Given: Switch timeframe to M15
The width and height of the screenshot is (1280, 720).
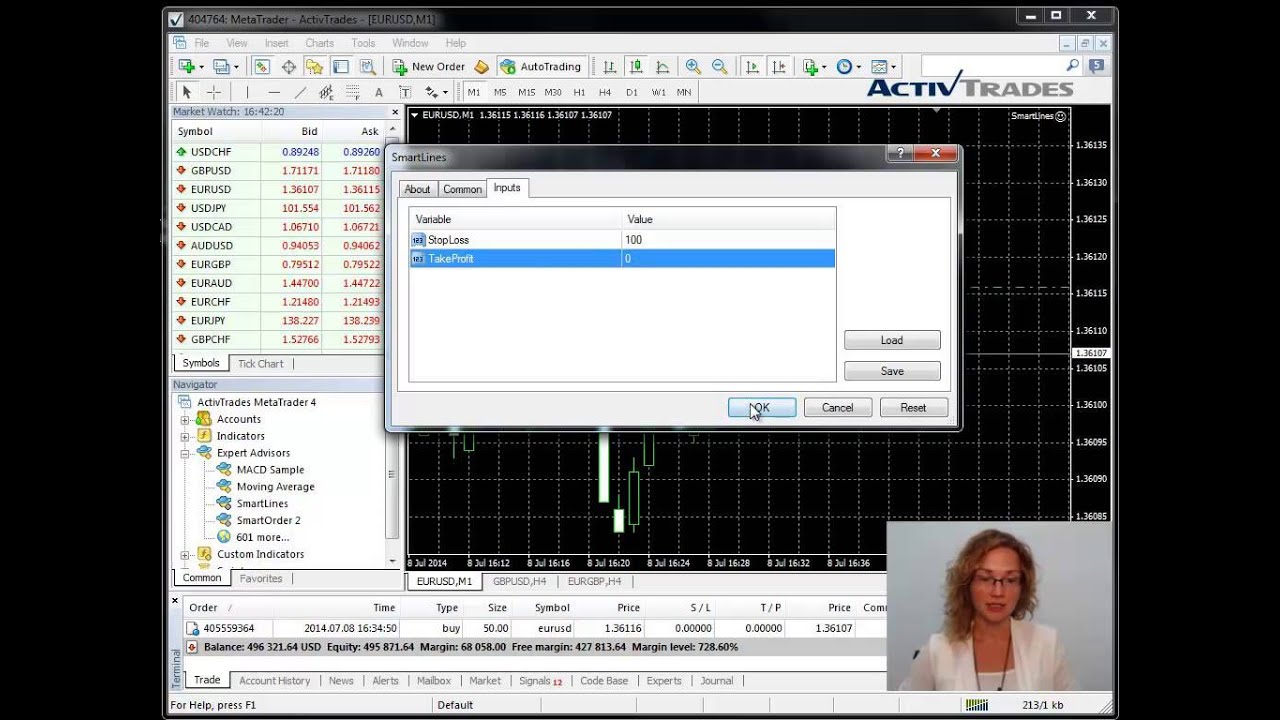Looking at the screenshot, I should [x=526, y=92].
